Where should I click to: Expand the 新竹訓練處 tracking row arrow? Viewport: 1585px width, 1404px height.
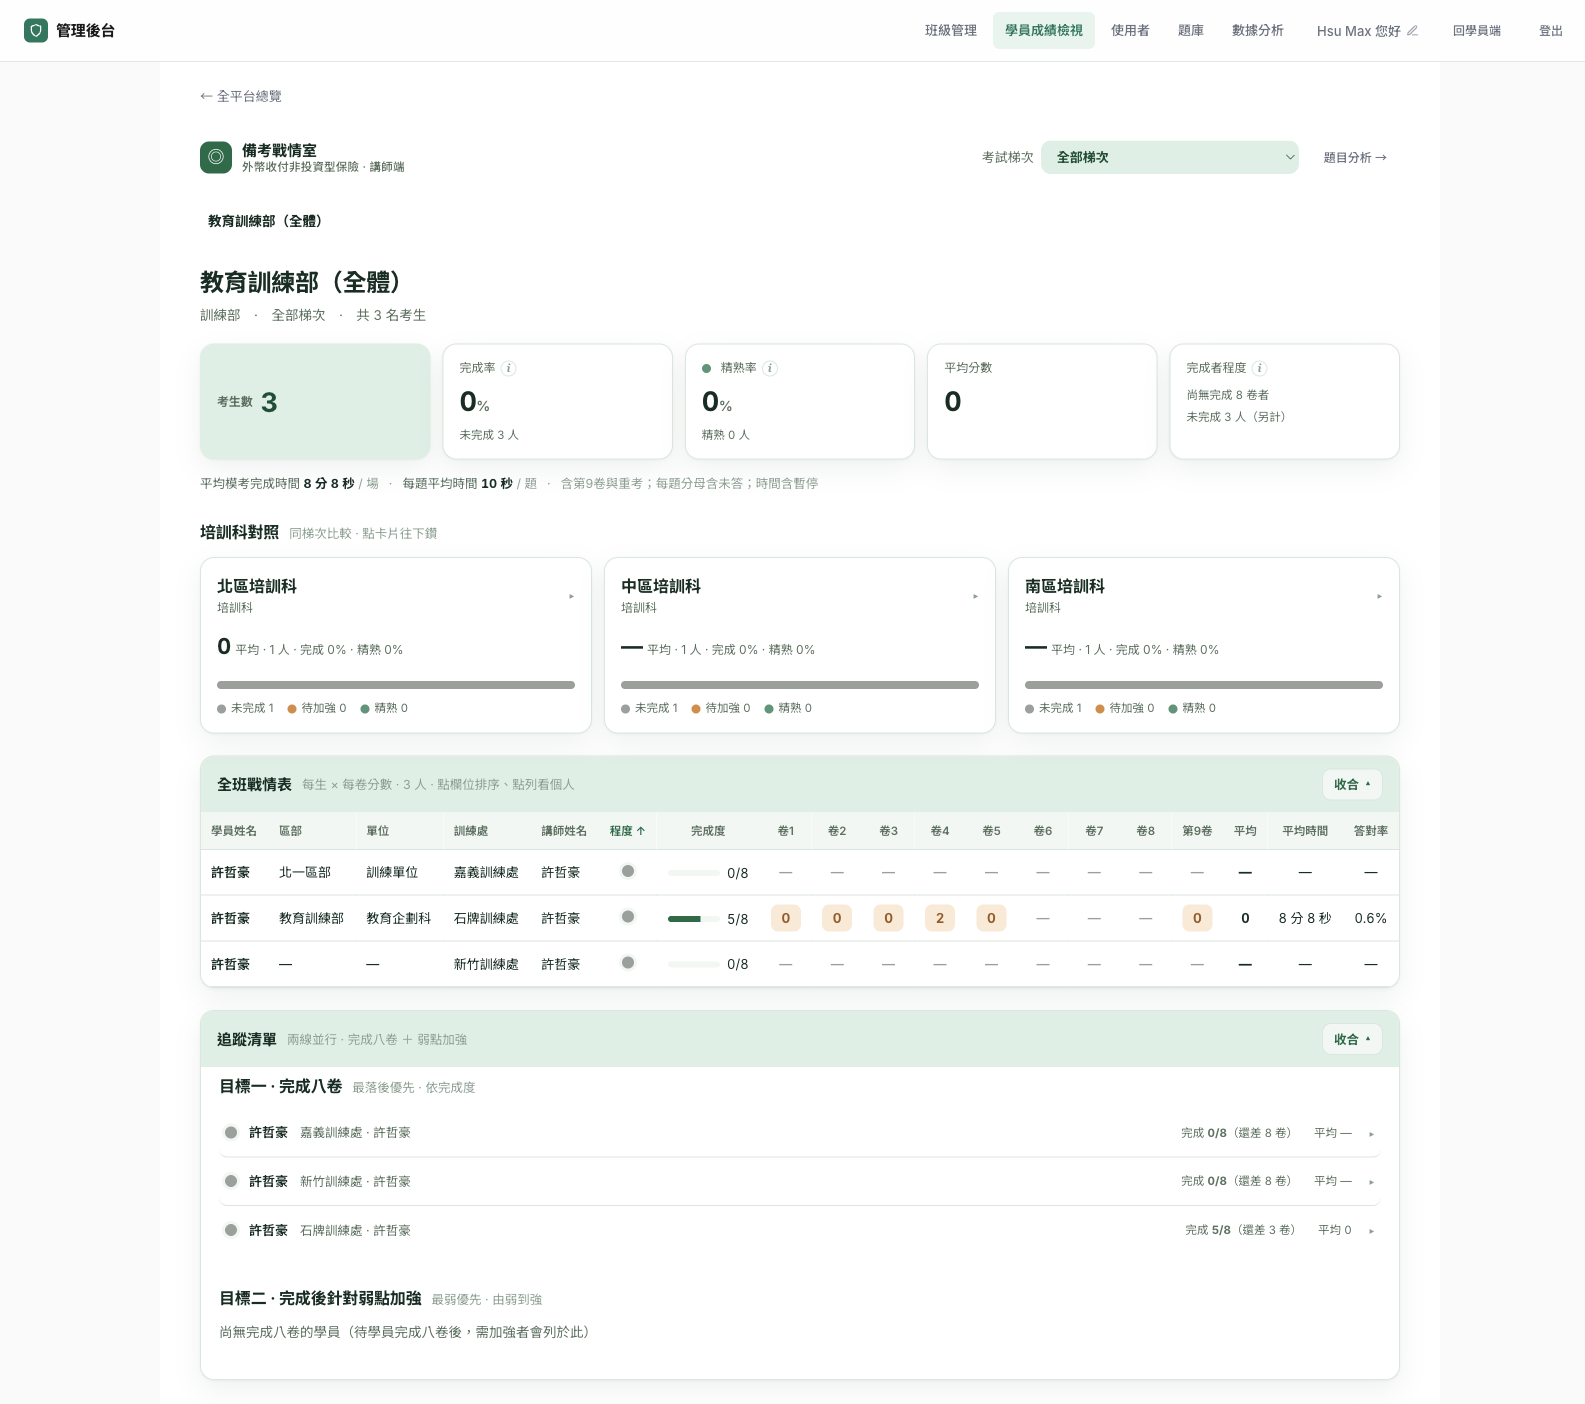[1372, 1182]
